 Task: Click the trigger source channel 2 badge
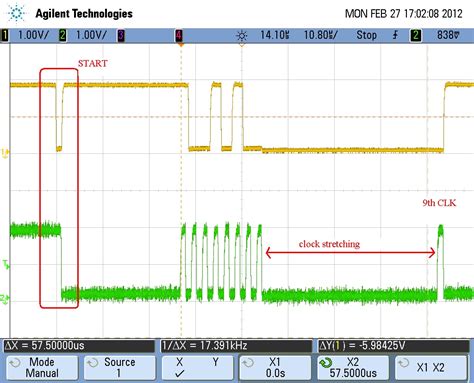coord(416,35)
